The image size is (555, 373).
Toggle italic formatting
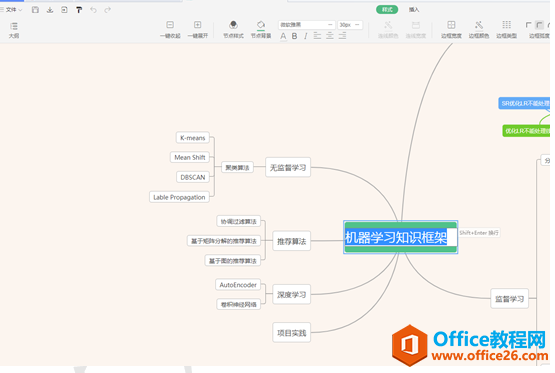305,36
